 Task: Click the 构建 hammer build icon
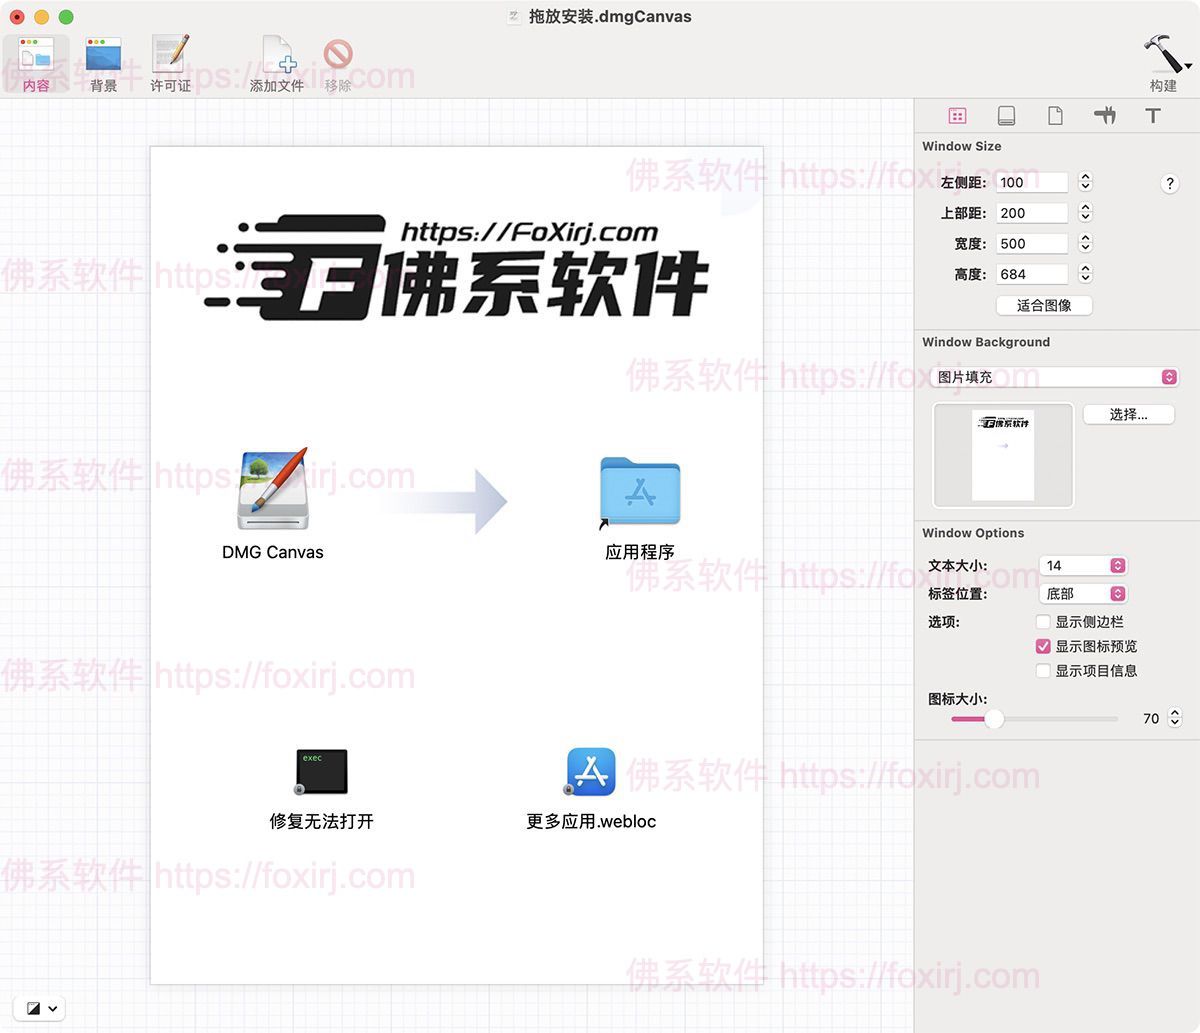tap(1163, 55)
